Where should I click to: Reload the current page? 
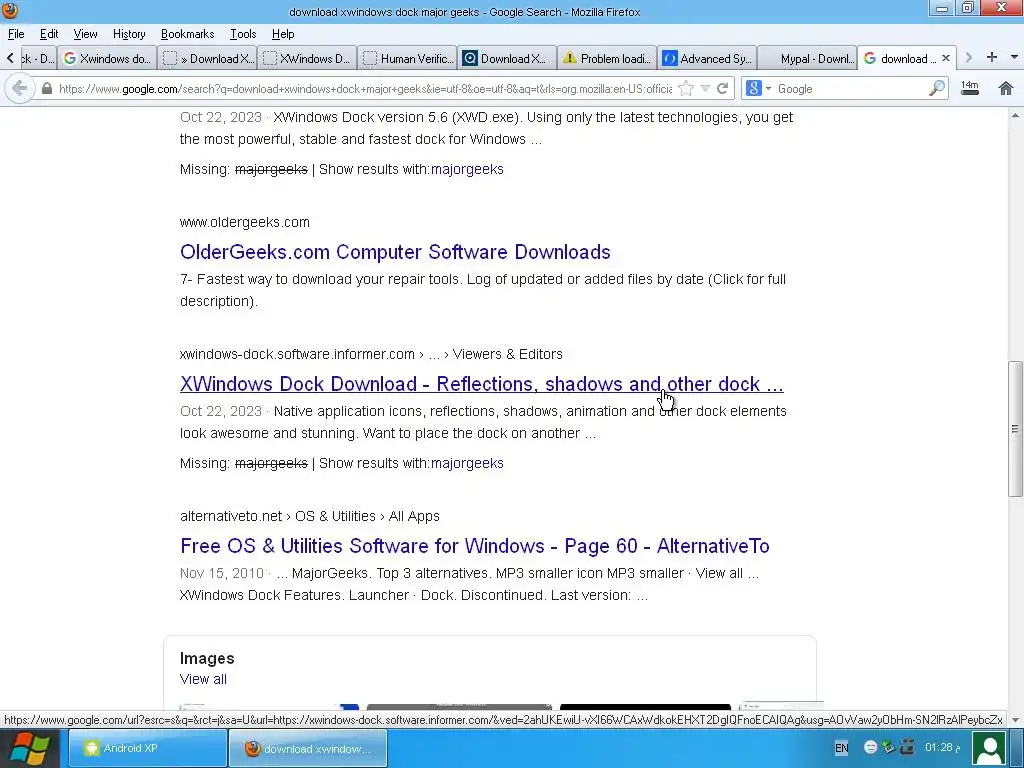click(x=722, y=89)
